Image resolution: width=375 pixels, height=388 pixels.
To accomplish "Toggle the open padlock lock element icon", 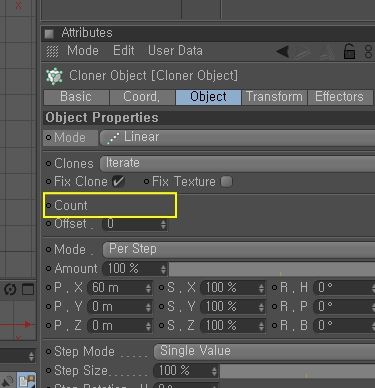I will [x=349, y=52].
